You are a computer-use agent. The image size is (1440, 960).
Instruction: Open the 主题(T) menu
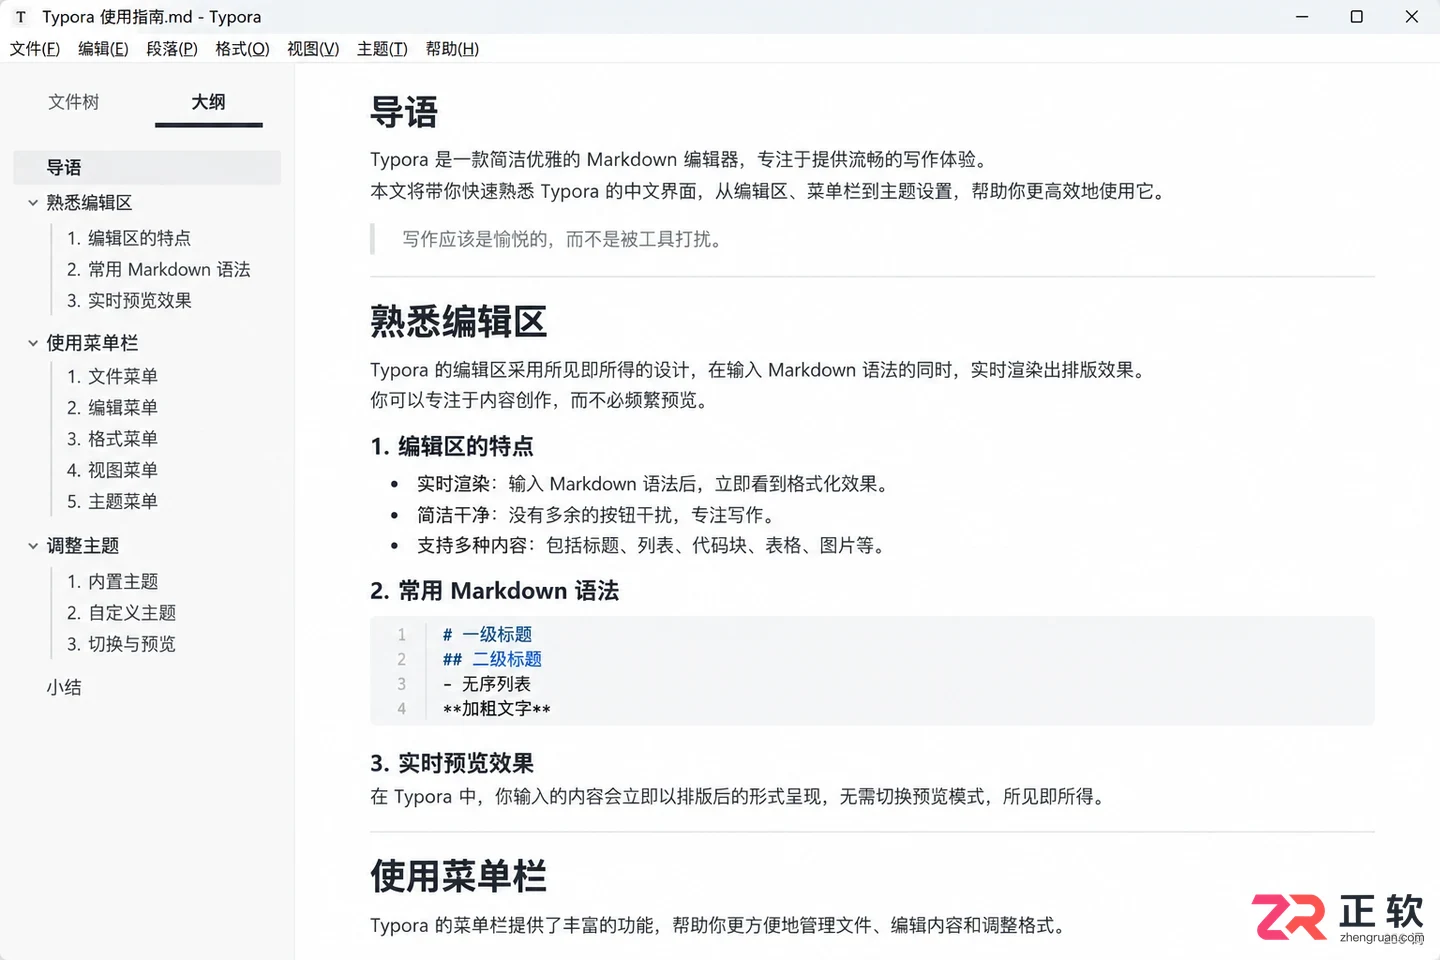click(382, 49)
